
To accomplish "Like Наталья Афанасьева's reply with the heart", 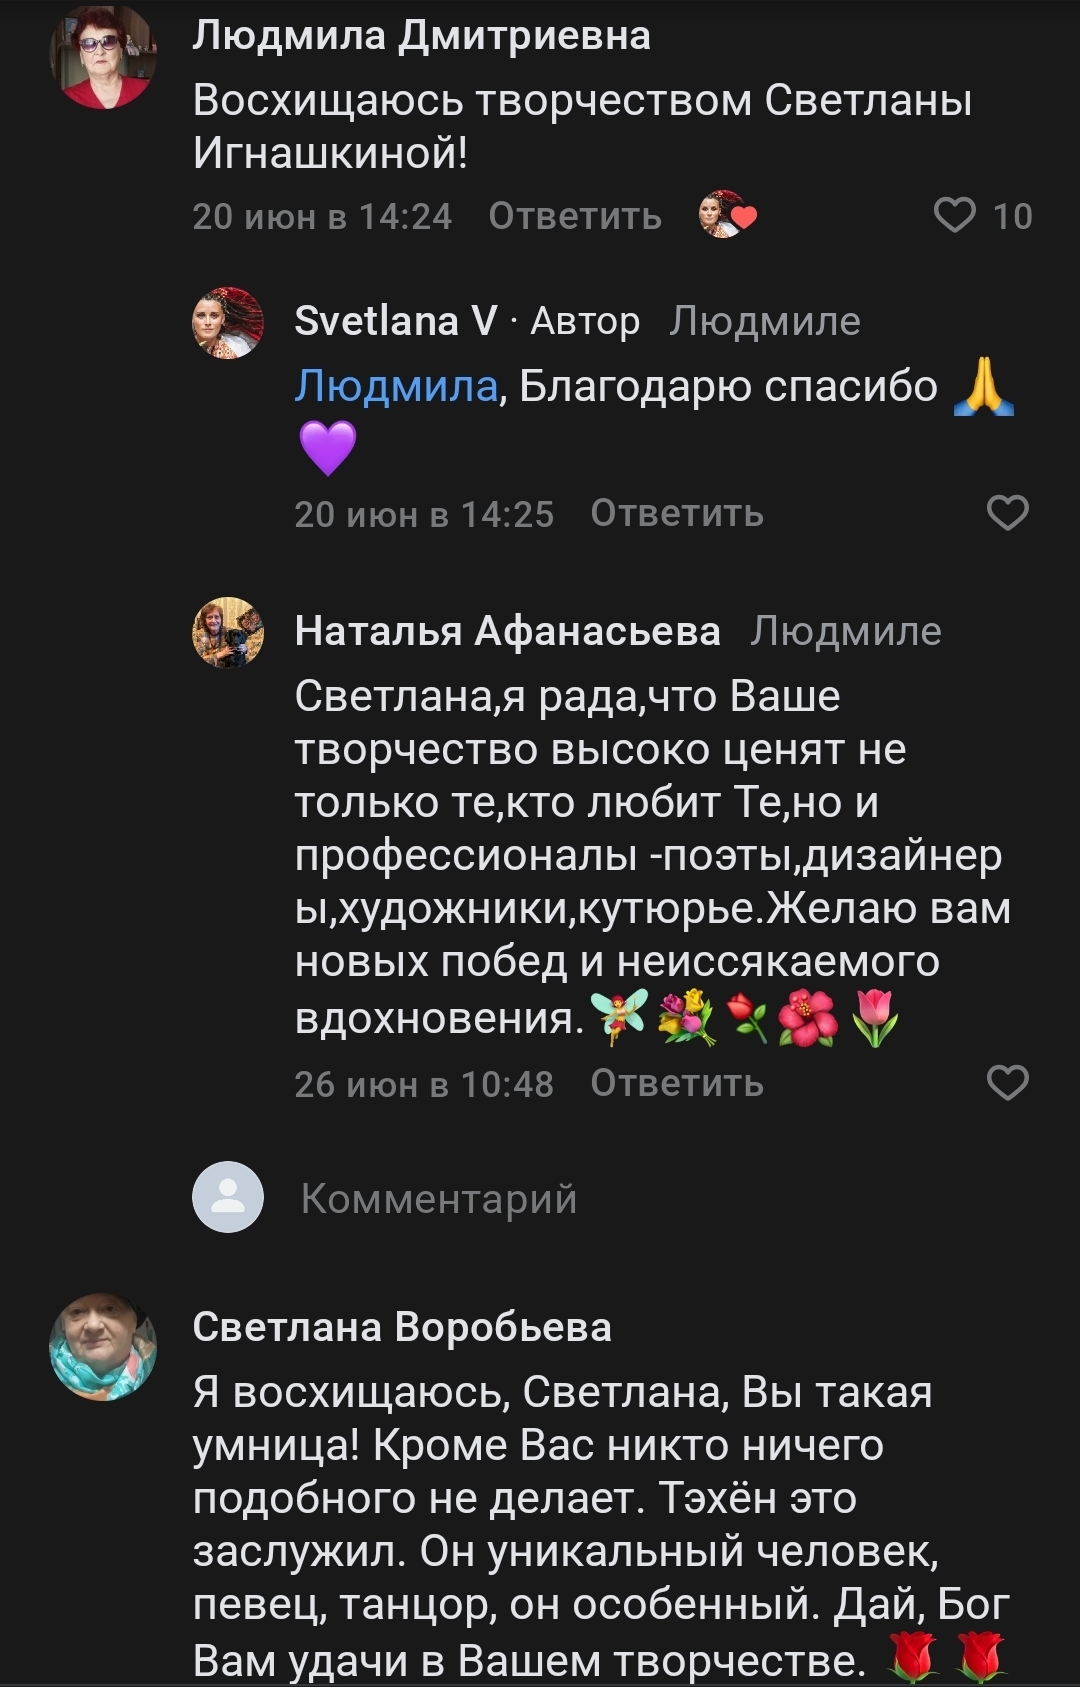I will pyautogui.click(x=1007, y=1083).
